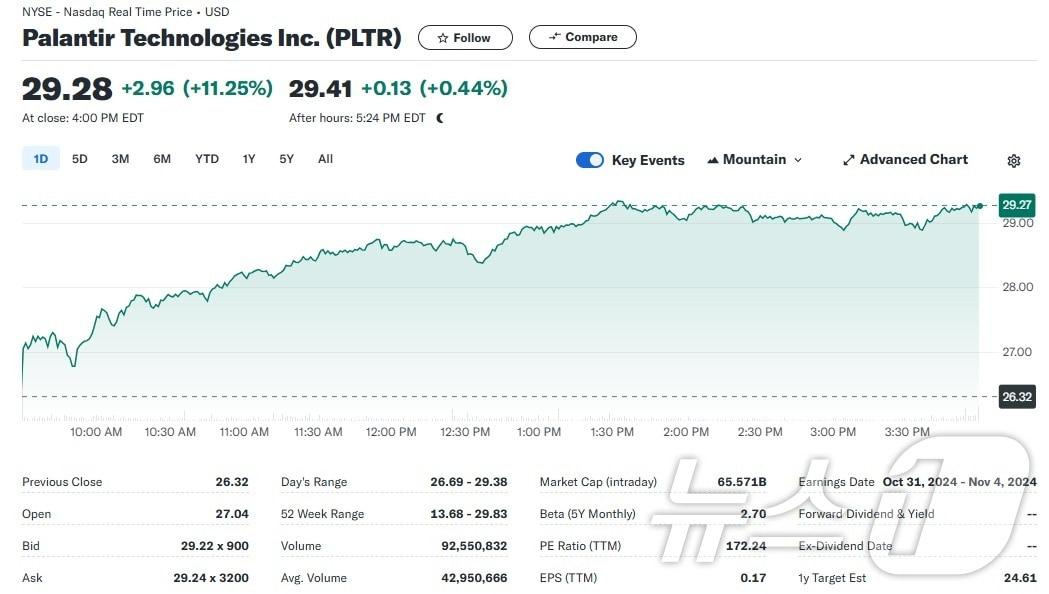This screenshot has width=1049, height=594.
Task: Switch chart to YTD range
Action: click(x=207, y=159)
